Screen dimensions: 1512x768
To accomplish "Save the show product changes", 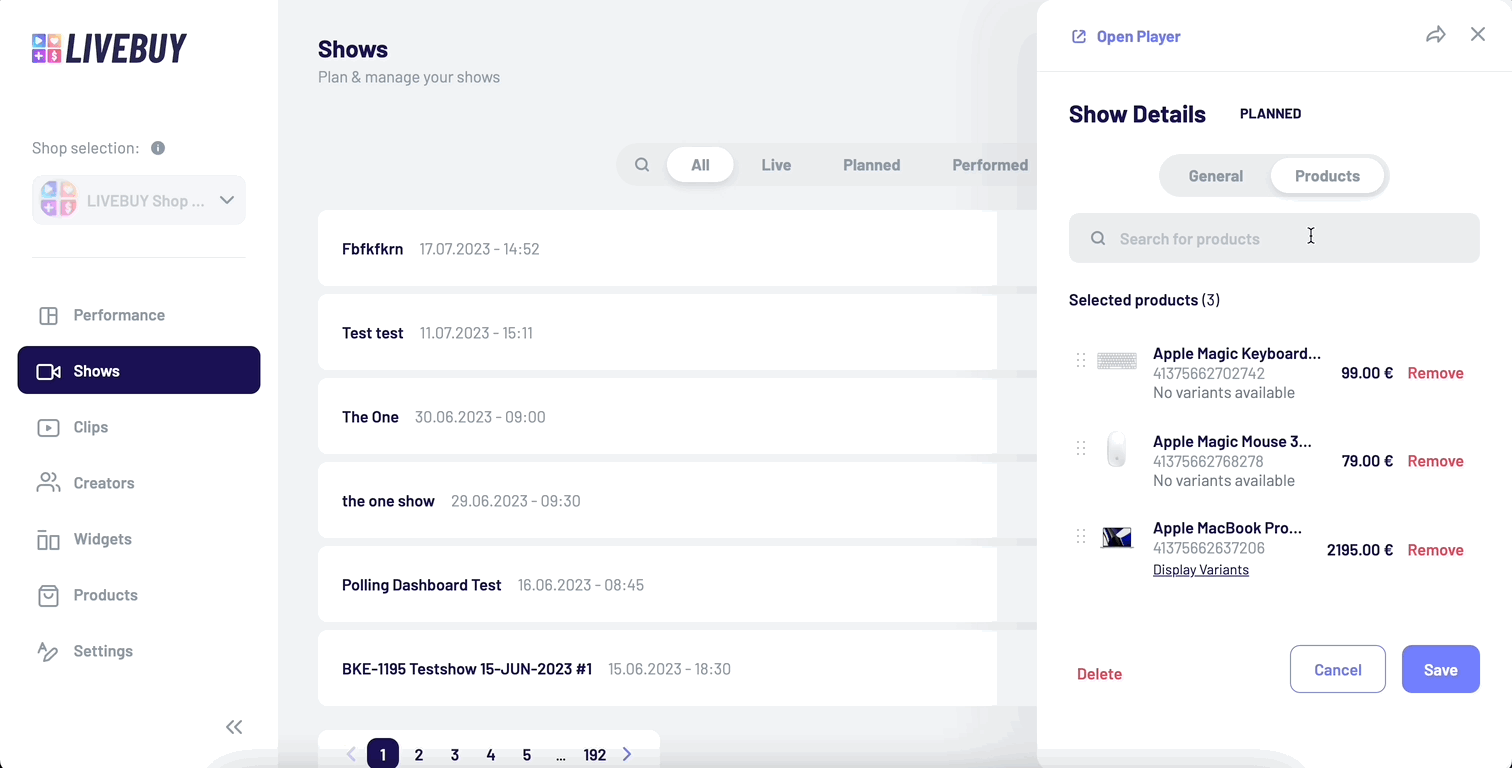I will 1440,669.
